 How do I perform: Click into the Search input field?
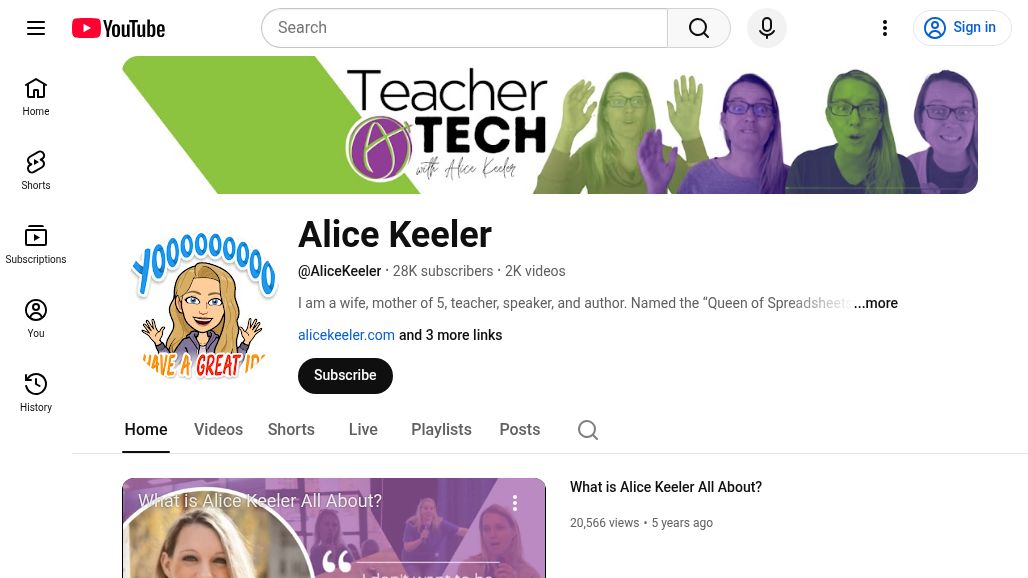point(465,28)
